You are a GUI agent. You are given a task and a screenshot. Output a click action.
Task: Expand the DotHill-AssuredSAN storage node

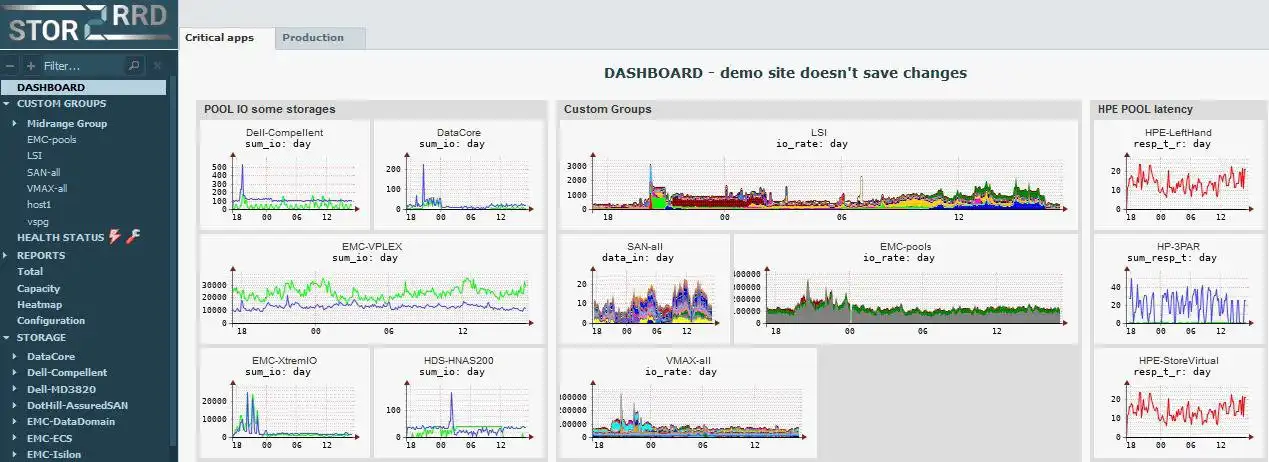[x=15, y=405]
